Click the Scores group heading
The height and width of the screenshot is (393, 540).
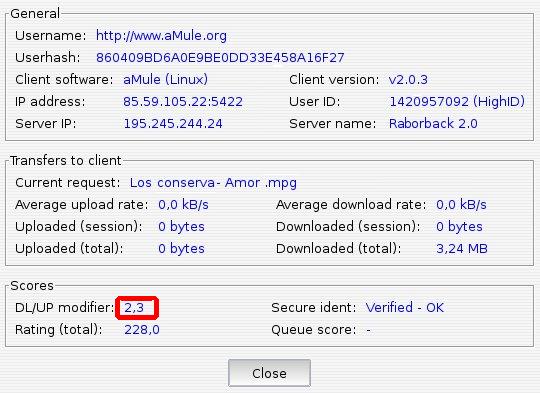click(32, 286)
